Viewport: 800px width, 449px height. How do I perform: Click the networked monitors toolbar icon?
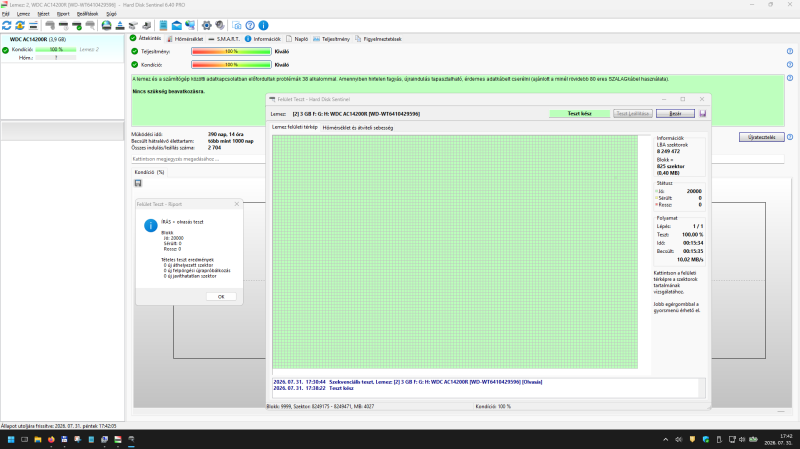(190, 25)
